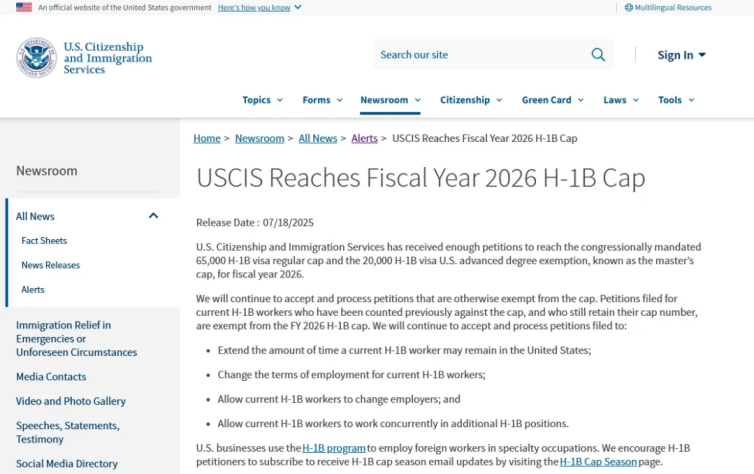
Task: Open the Topics menu
Action: click(x=262, y=100)
